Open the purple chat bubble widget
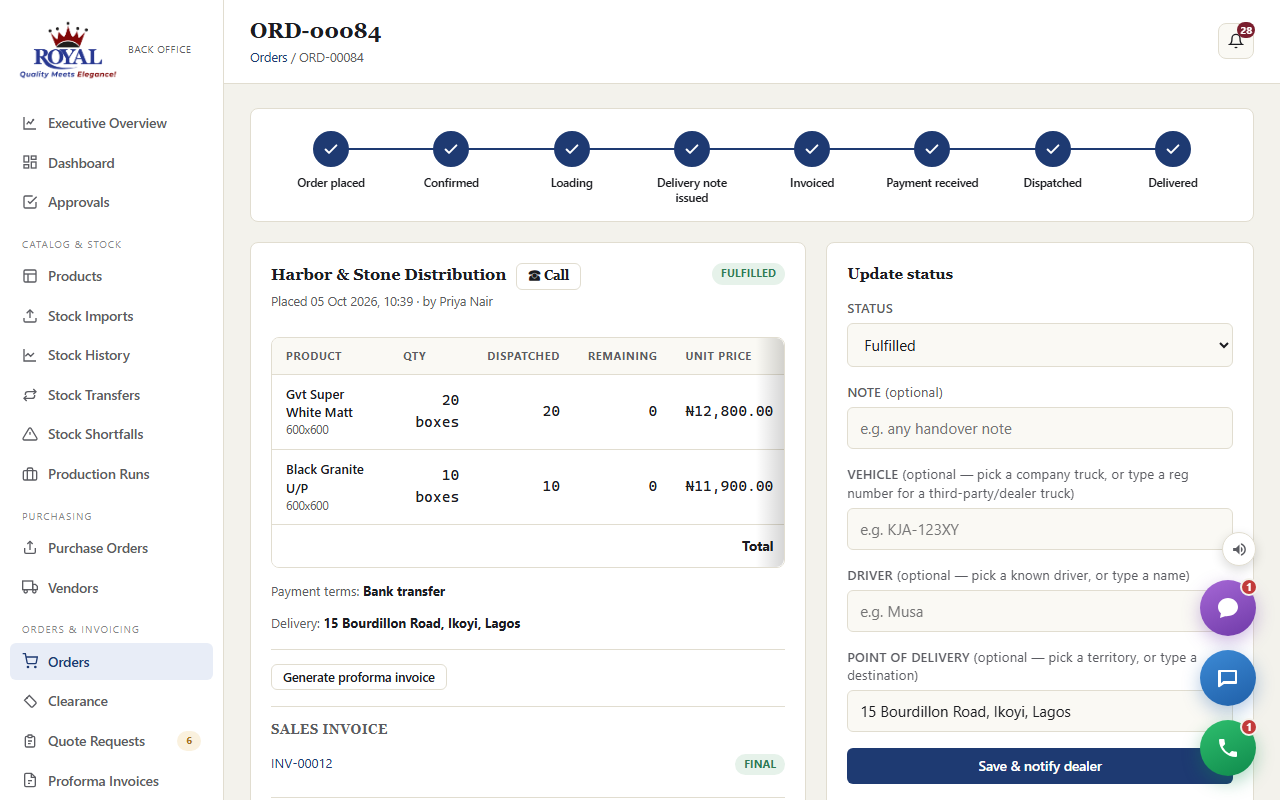1280x800 pixels. [1228, 608]
